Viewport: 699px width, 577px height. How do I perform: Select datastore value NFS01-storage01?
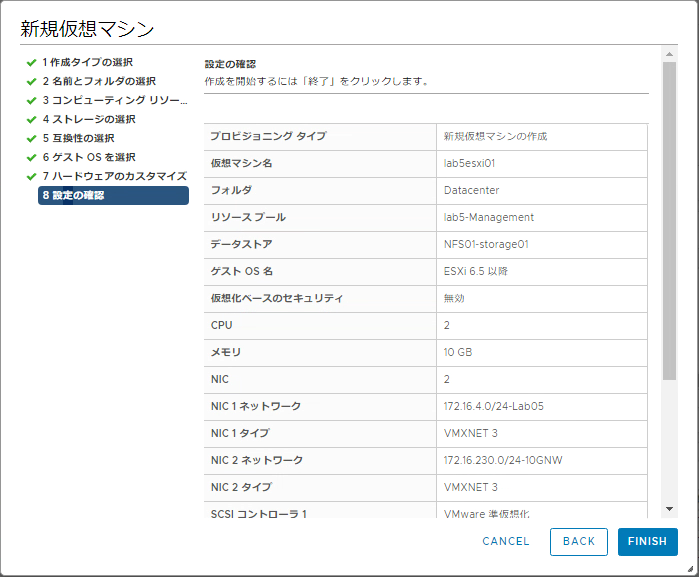(486, 244)
